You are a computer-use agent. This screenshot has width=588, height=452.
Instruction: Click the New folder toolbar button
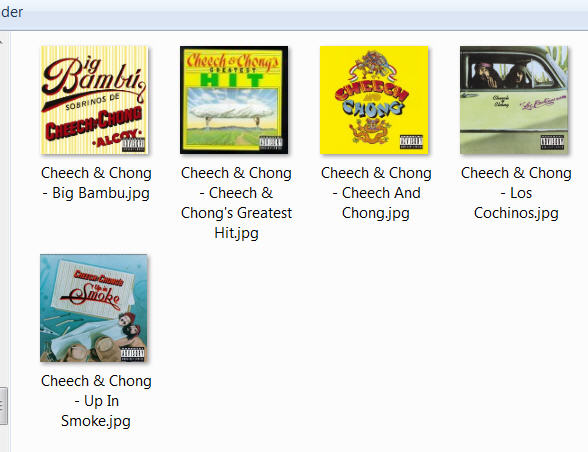tap(11, 12)
